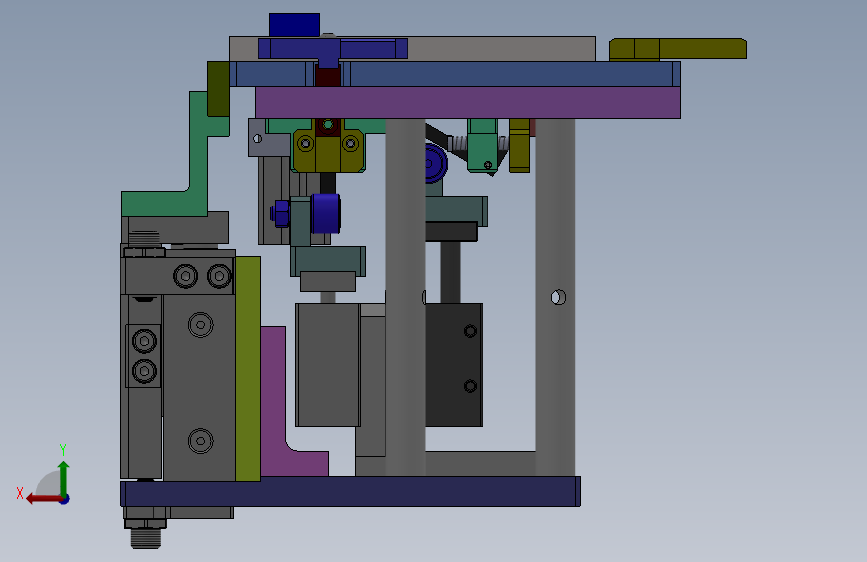Viewport: 867px width, 562px height.
Task: Click the red X axis arrow of triad
Action: coord(43,499)
